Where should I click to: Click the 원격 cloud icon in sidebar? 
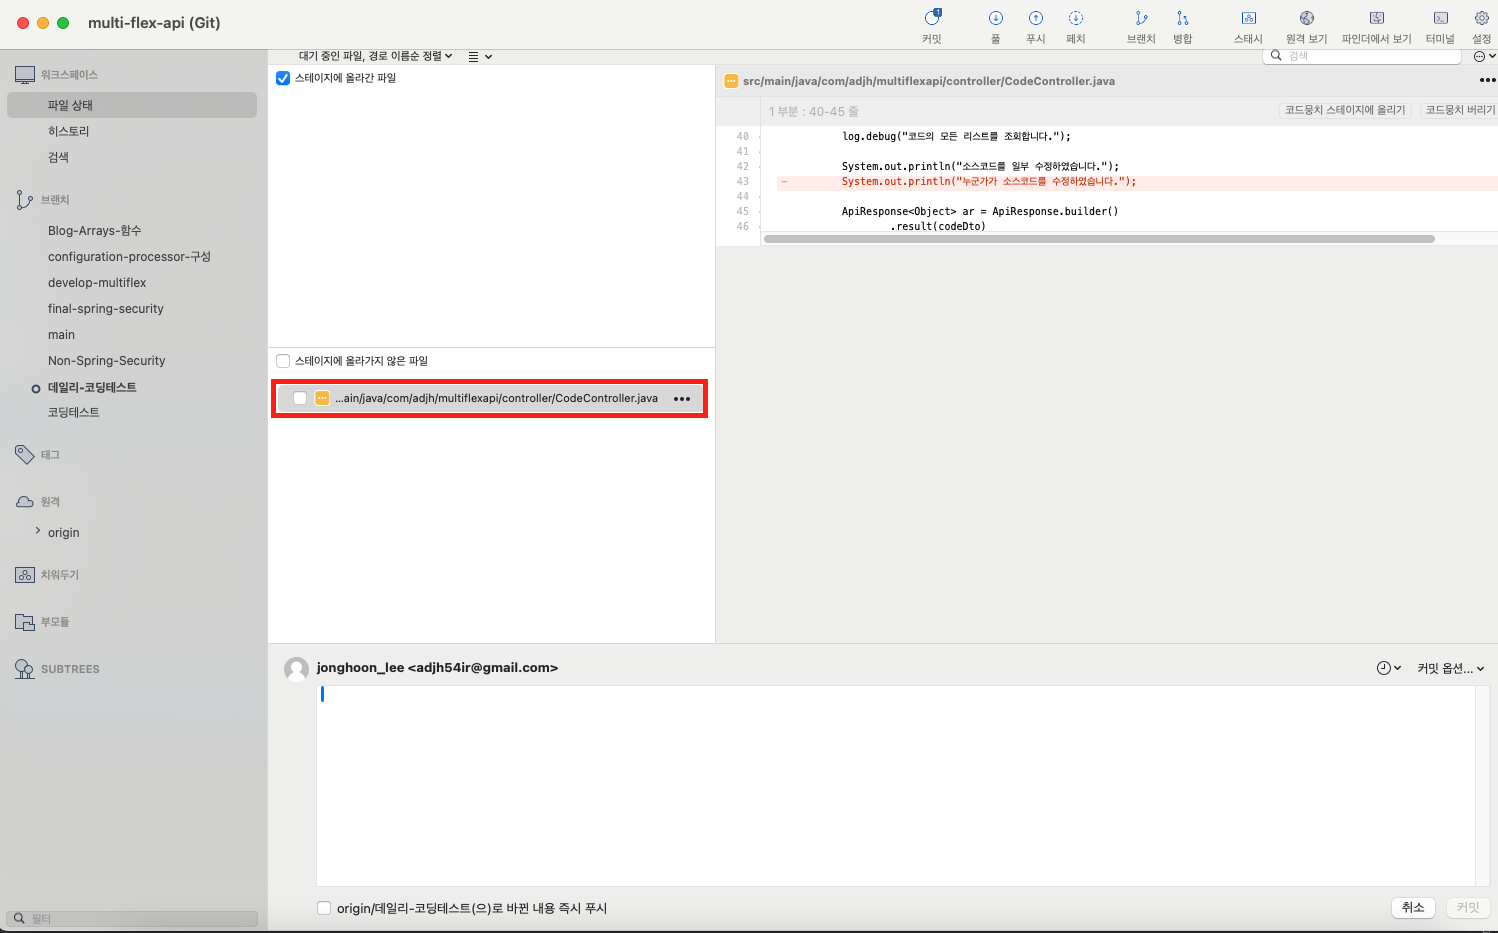click(x=25, y=502)
